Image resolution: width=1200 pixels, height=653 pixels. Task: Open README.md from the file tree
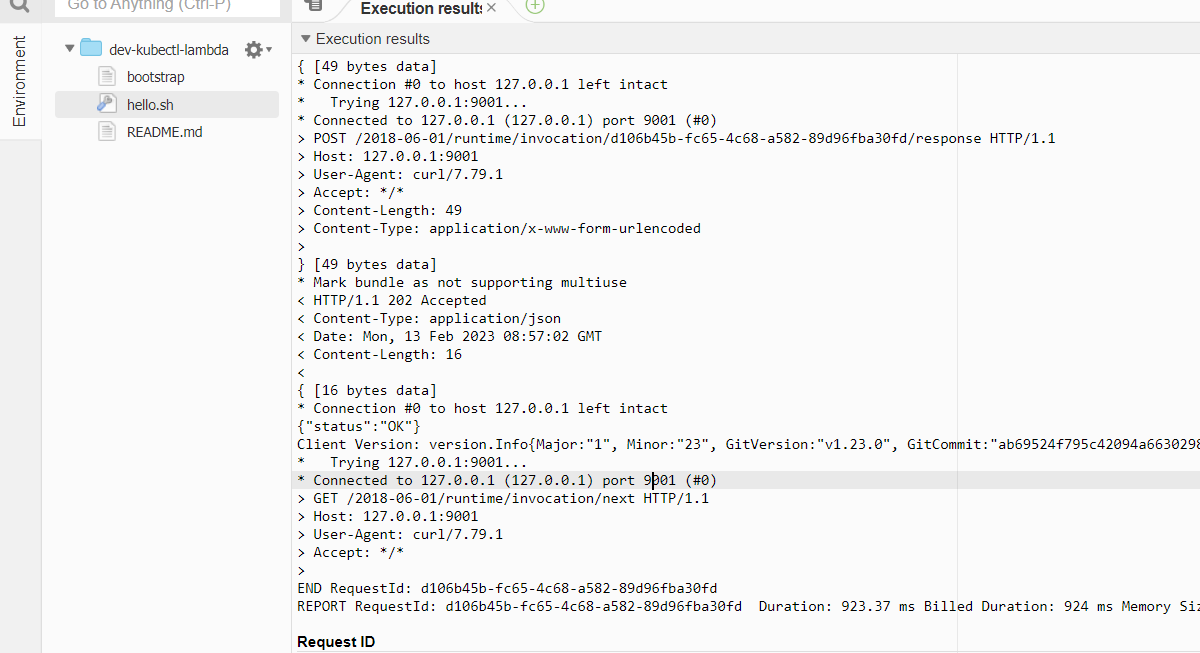pos(164,132)
